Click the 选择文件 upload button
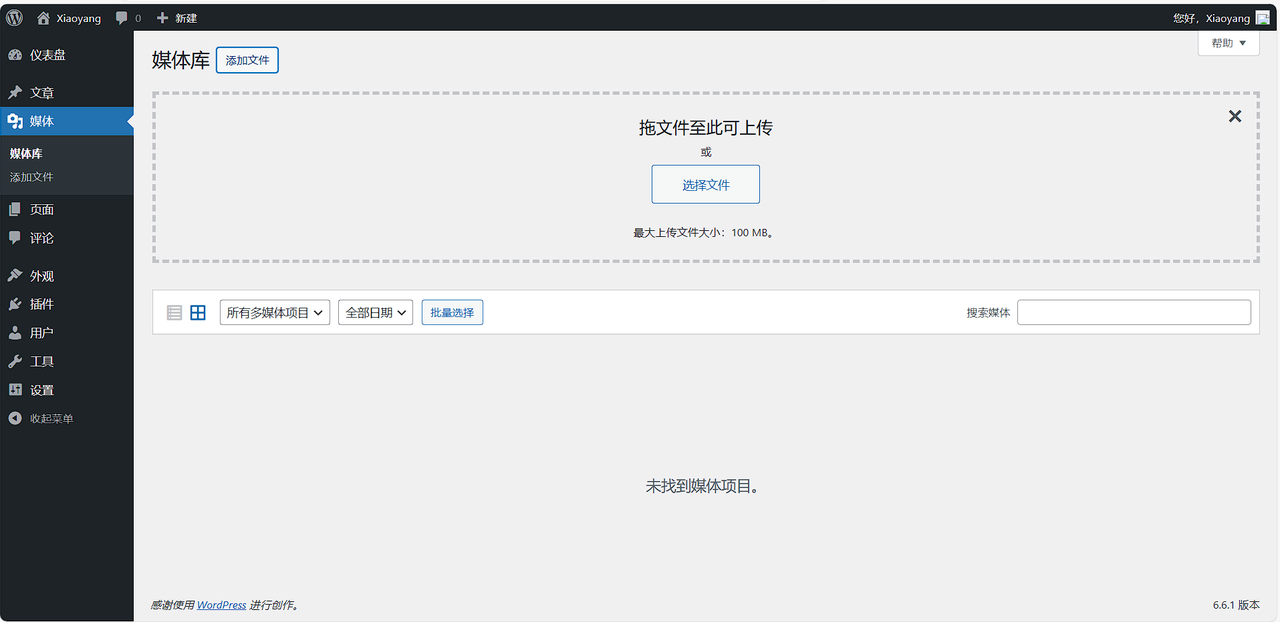The width and height of the screenshot is (1280, 622). (x=706, y=184)
